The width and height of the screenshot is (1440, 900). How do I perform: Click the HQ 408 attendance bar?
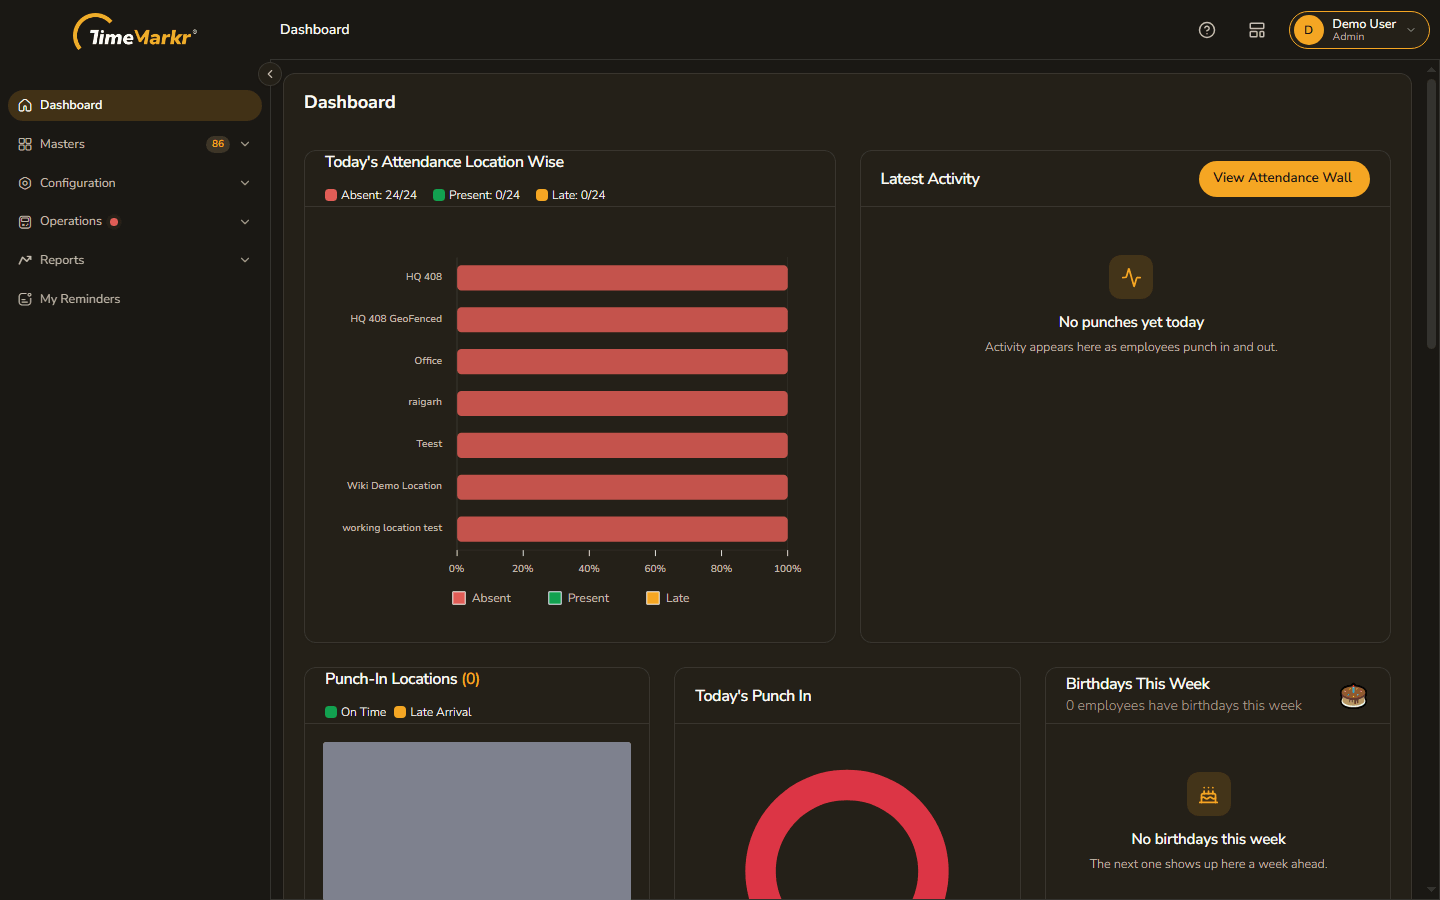point(622,277)
